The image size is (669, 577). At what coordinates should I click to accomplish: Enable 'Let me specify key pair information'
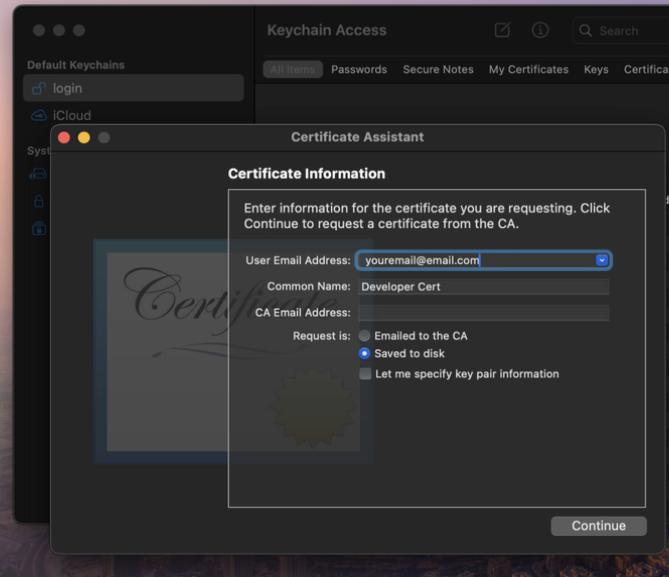(365, 374)
